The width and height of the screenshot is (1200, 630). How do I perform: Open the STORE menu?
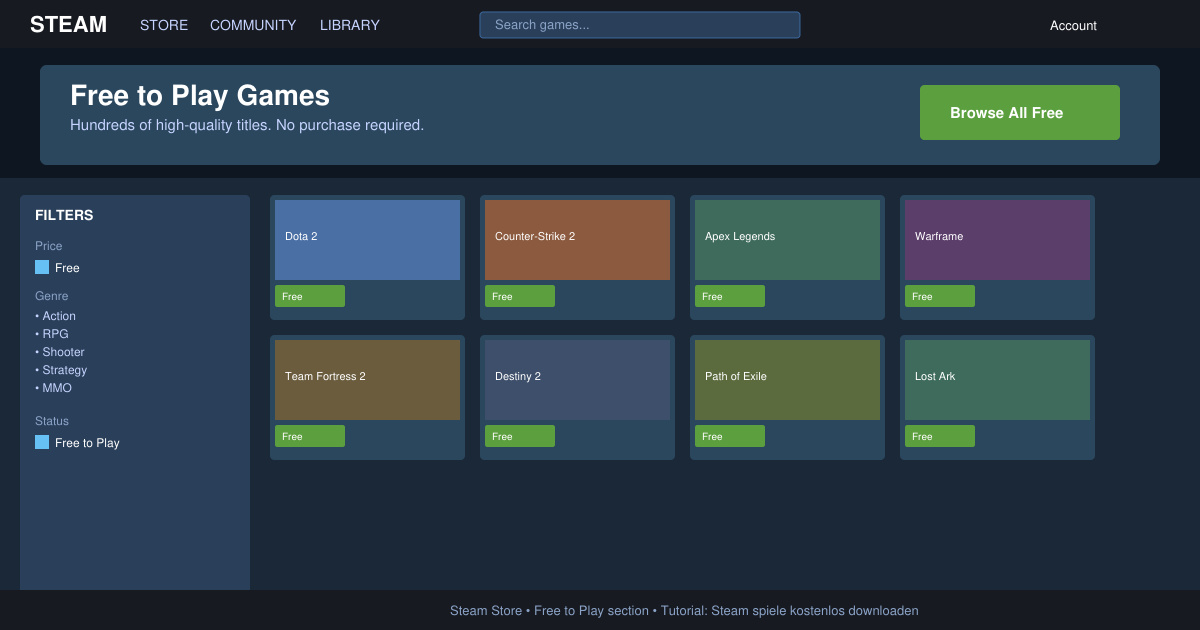click(x=164, y=25)
